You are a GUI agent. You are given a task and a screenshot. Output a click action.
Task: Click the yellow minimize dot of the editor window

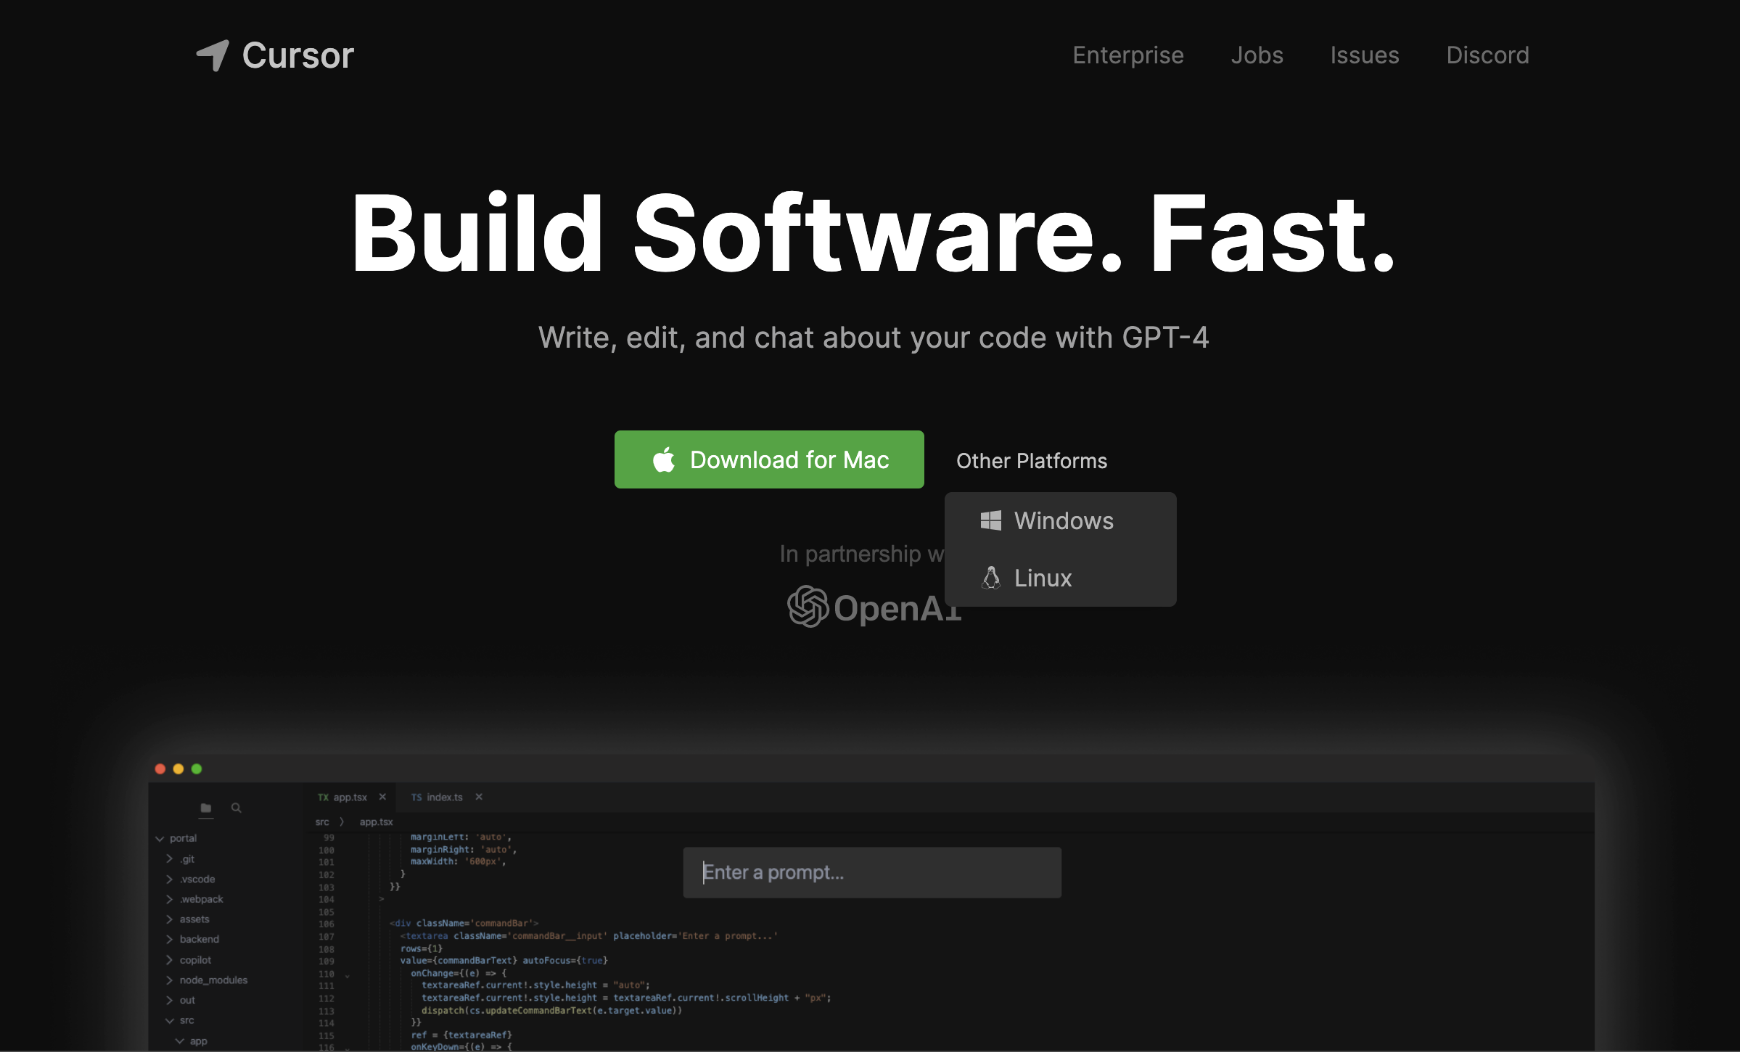pyautogui.click(x=178, y=769)
